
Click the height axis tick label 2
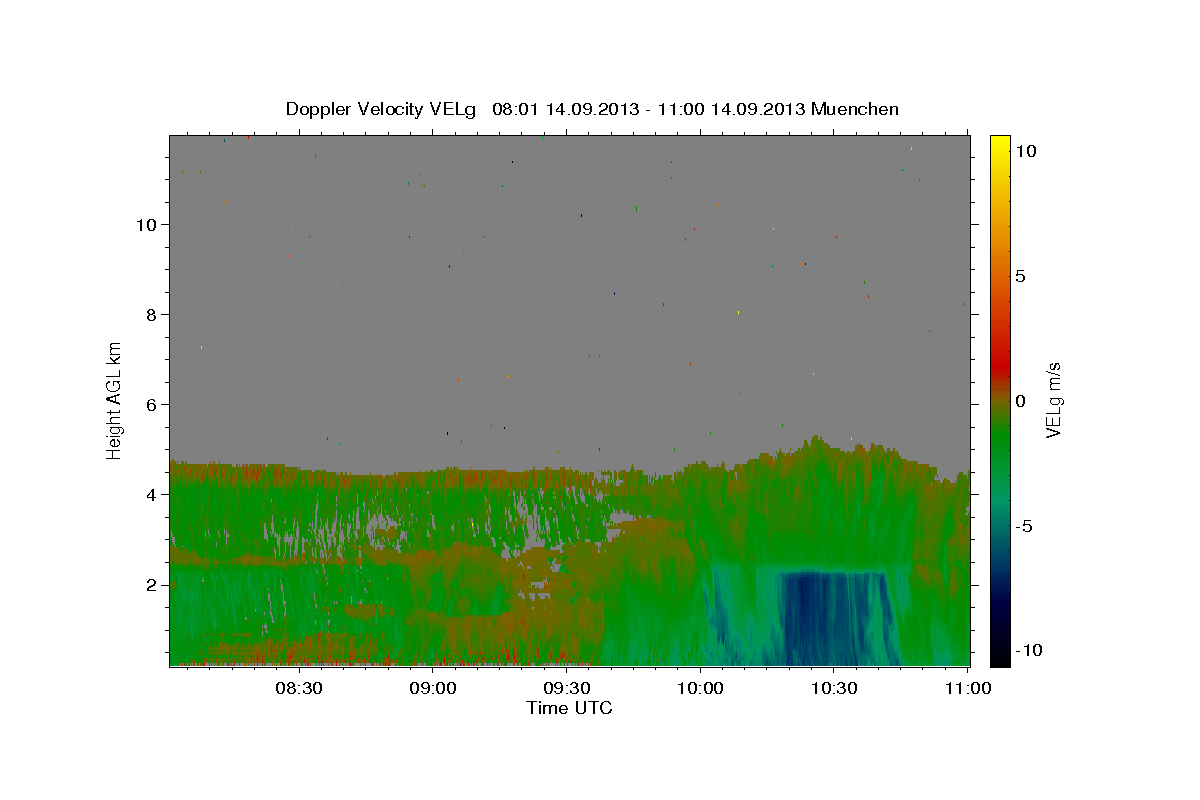point(152,584)
